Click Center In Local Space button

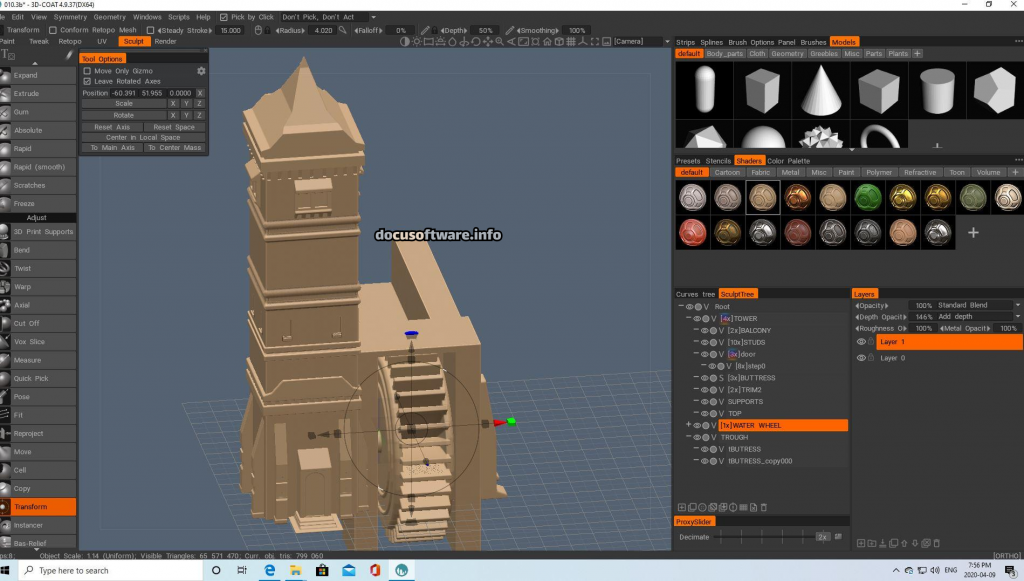[143, 138]
